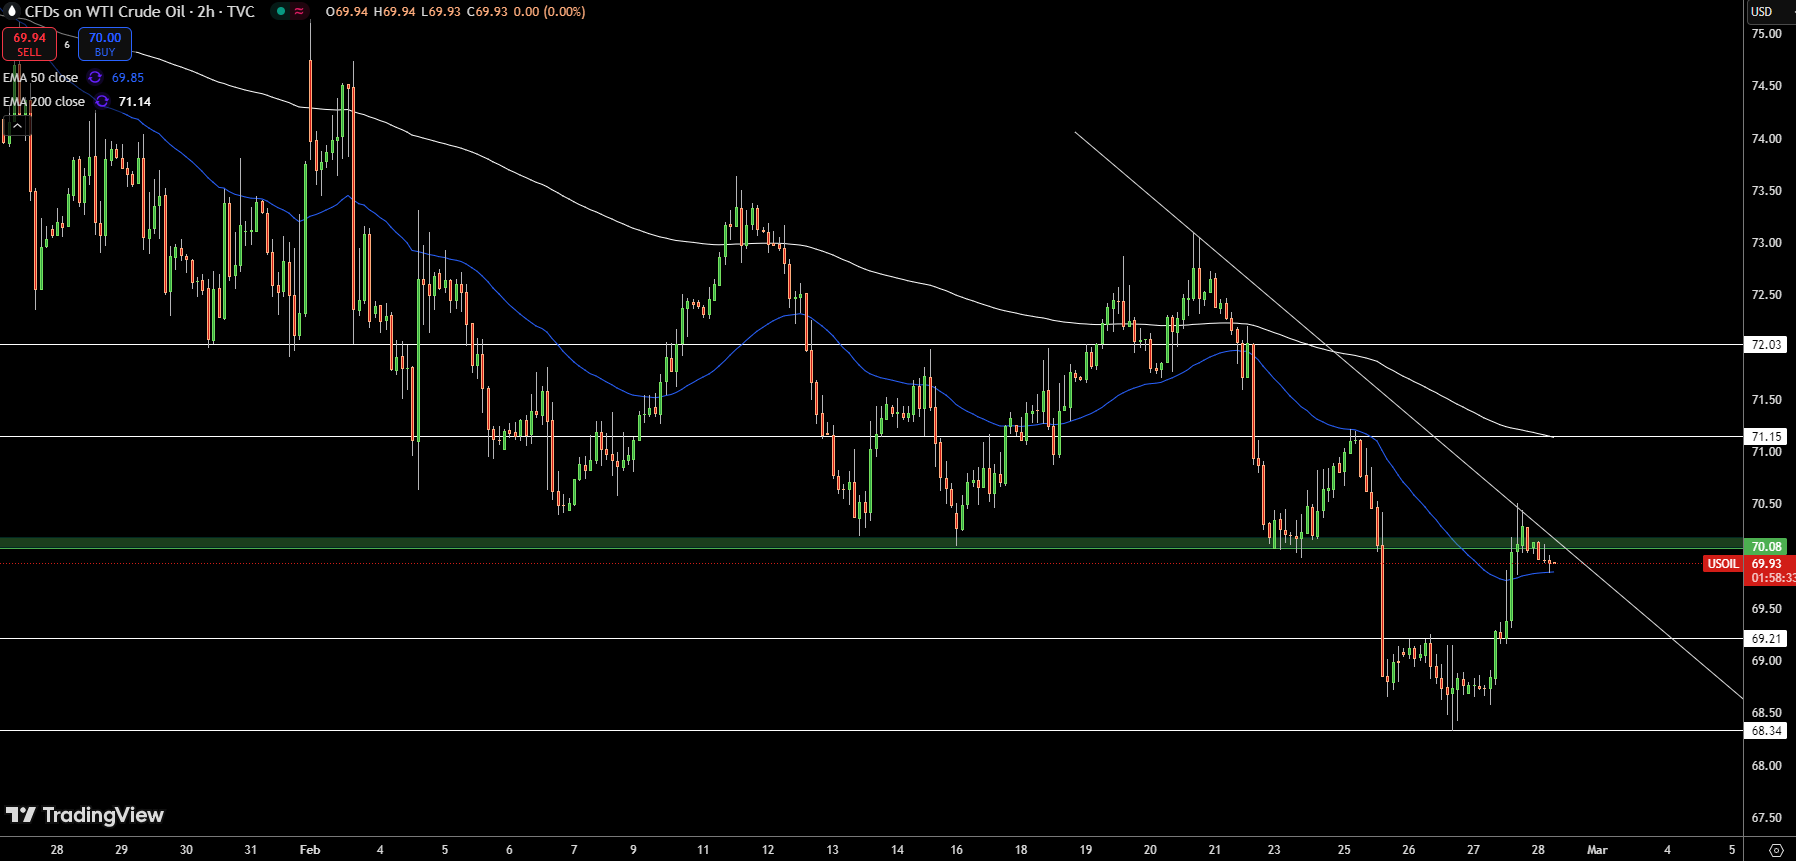Click the 70.00 BUY button
The width and height of the screenshot is (1796, 861).
point(105,44)
